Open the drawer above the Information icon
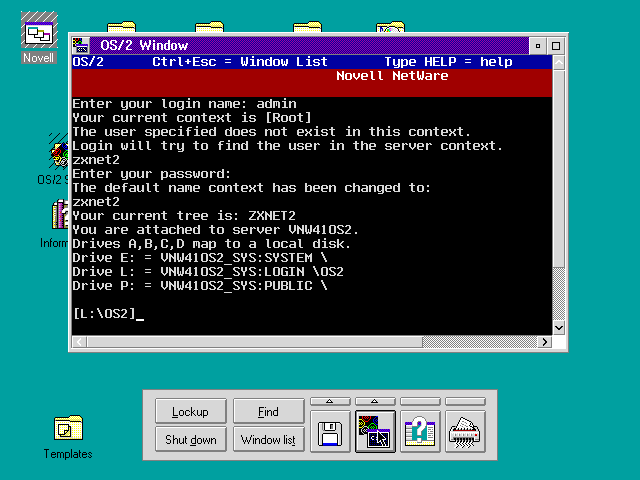 (x=420, y=402)
